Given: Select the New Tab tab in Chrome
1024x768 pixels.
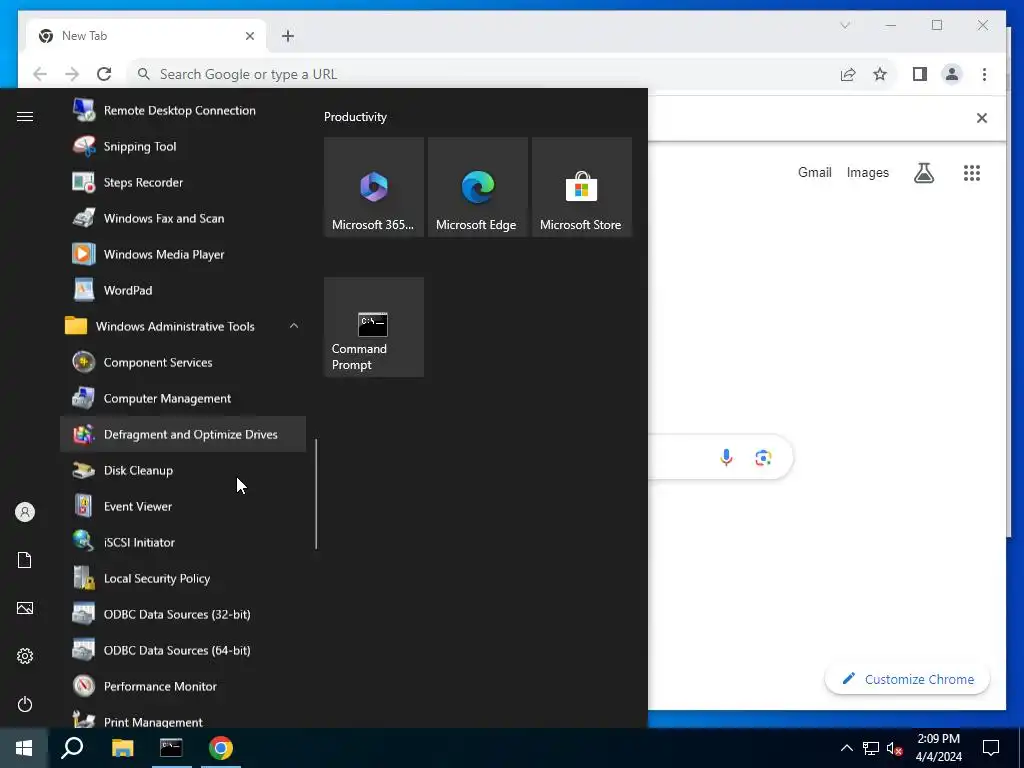Looking at the screenshot, I should 146,36.
